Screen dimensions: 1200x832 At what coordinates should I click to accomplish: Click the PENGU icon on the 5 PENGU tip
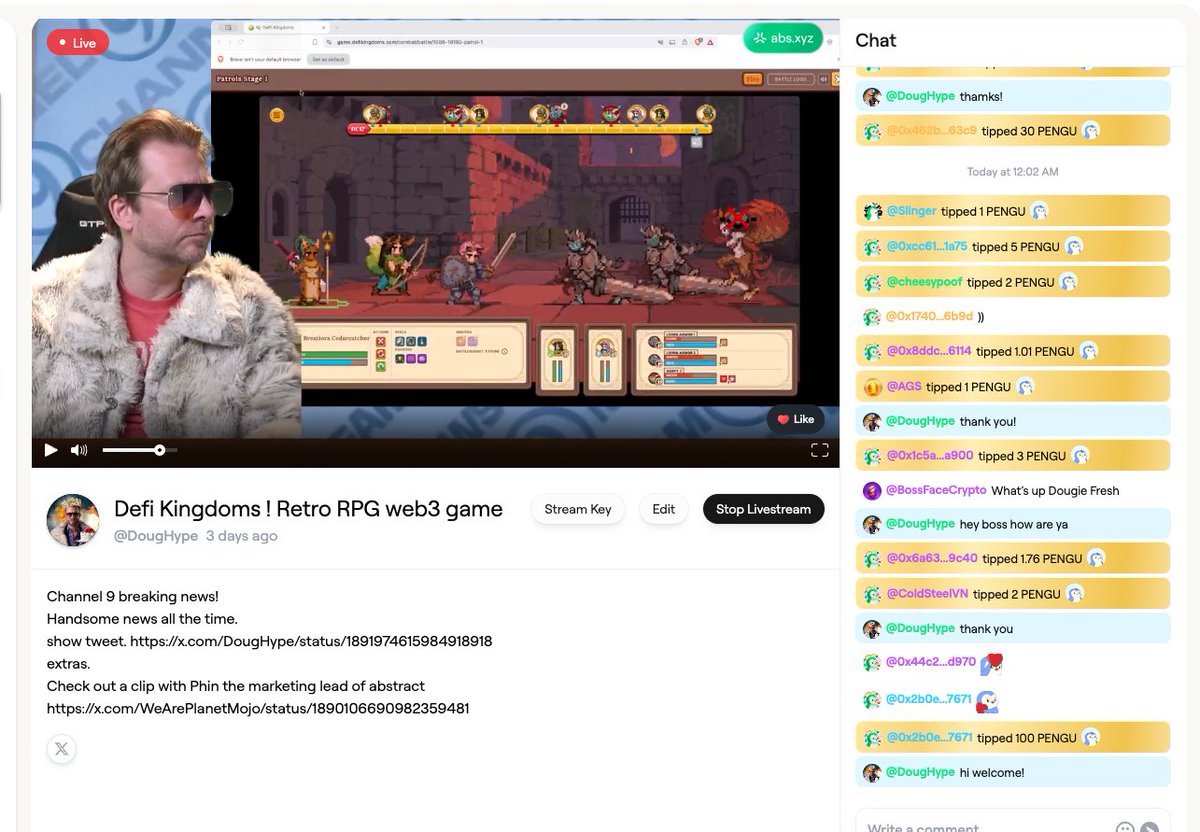tap(1073, 247)
